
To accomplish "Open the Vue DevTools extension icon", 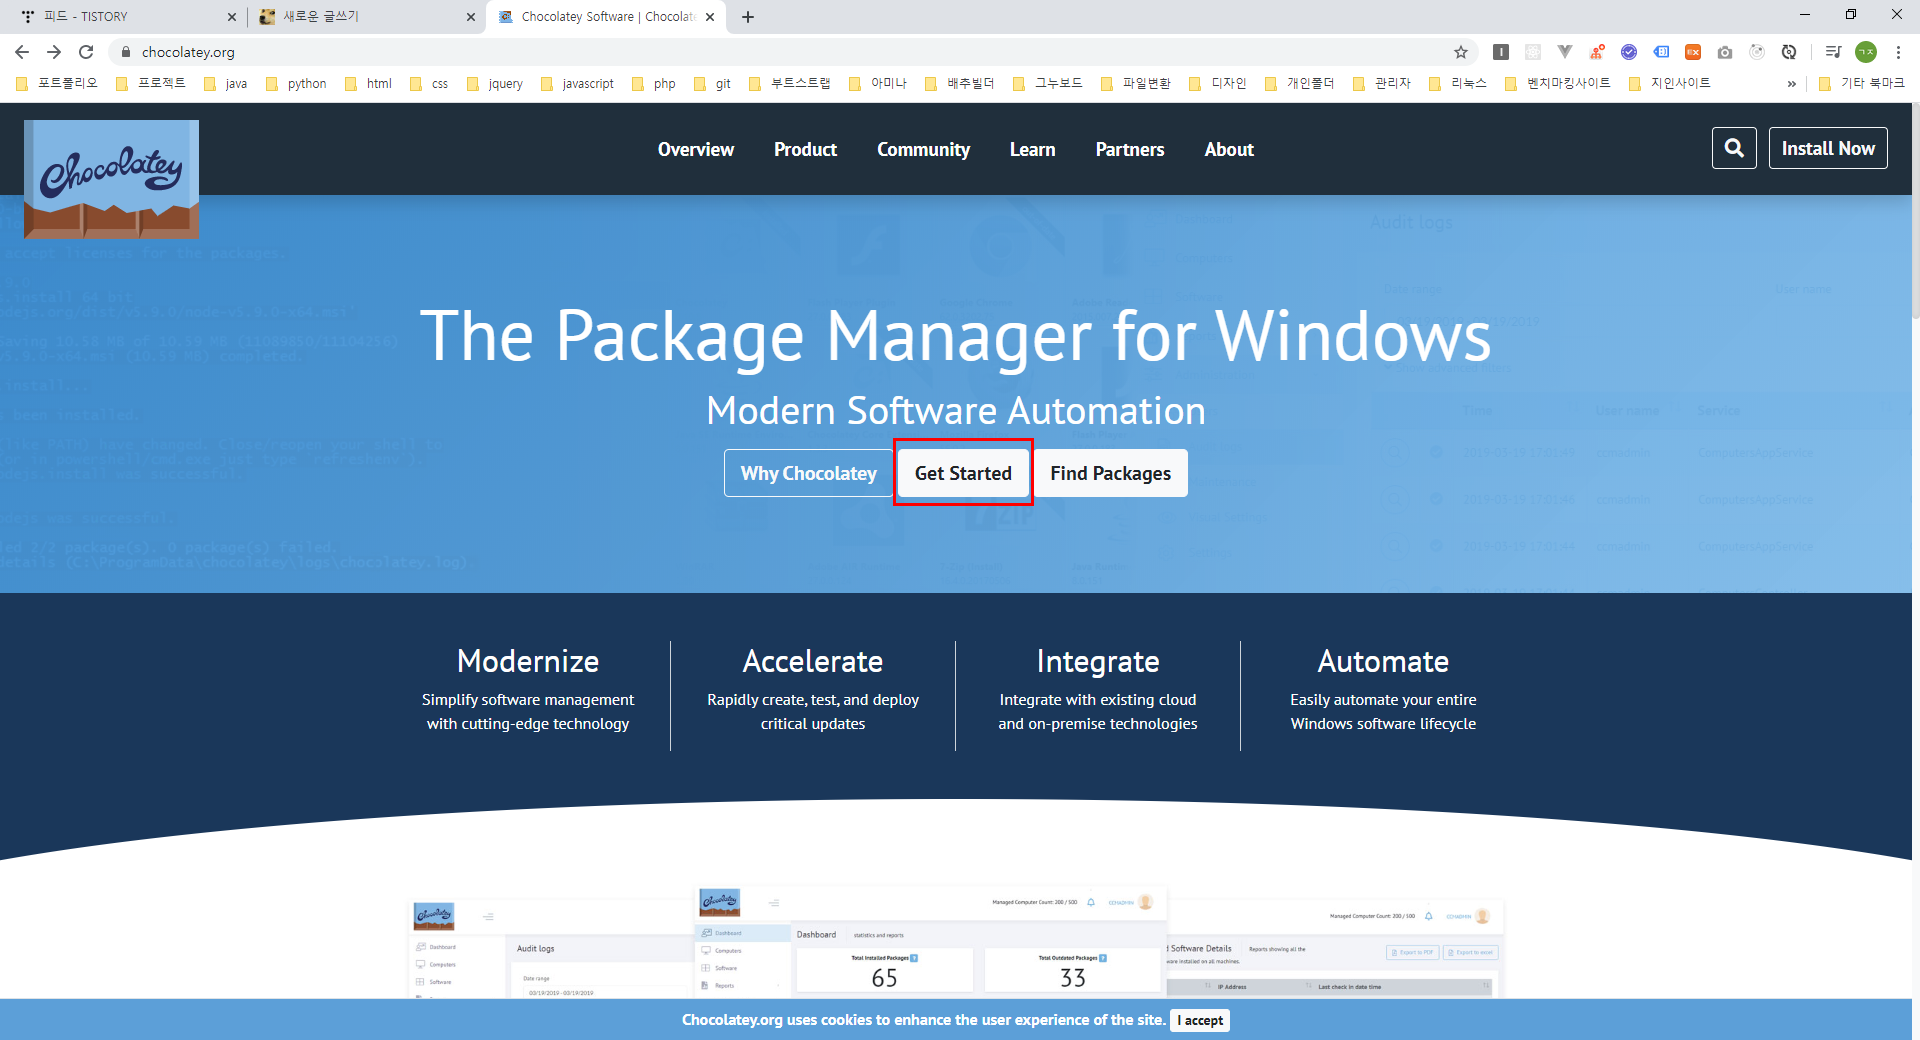I will [1565, 52].
